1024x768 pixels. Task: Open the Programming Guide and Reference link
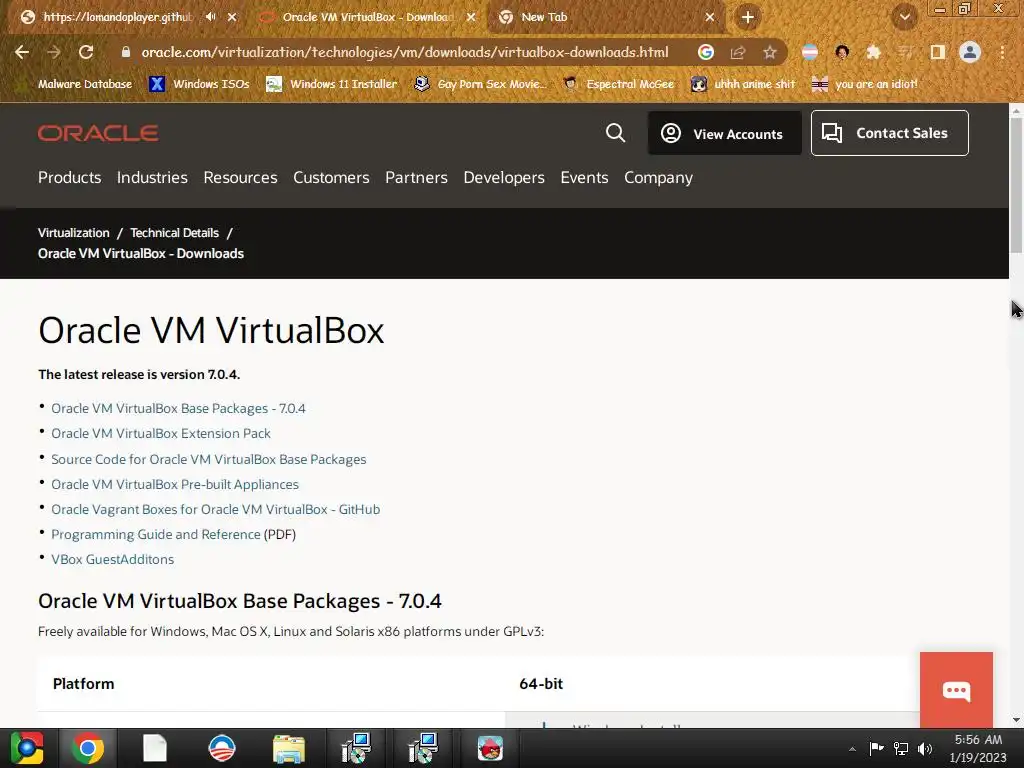155,534
